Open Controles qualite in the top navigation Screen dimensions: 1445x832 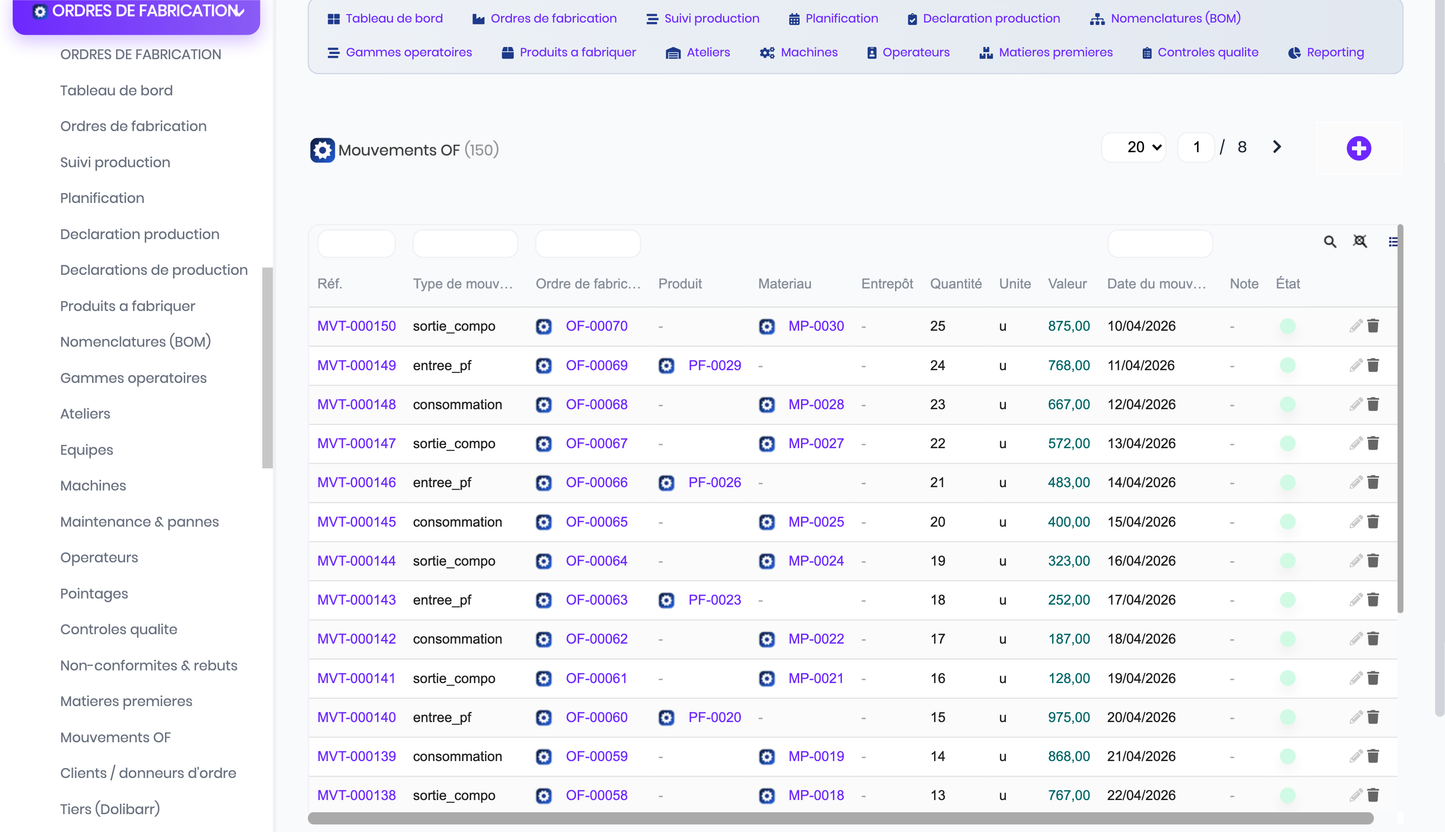[x=1199, y=52]
